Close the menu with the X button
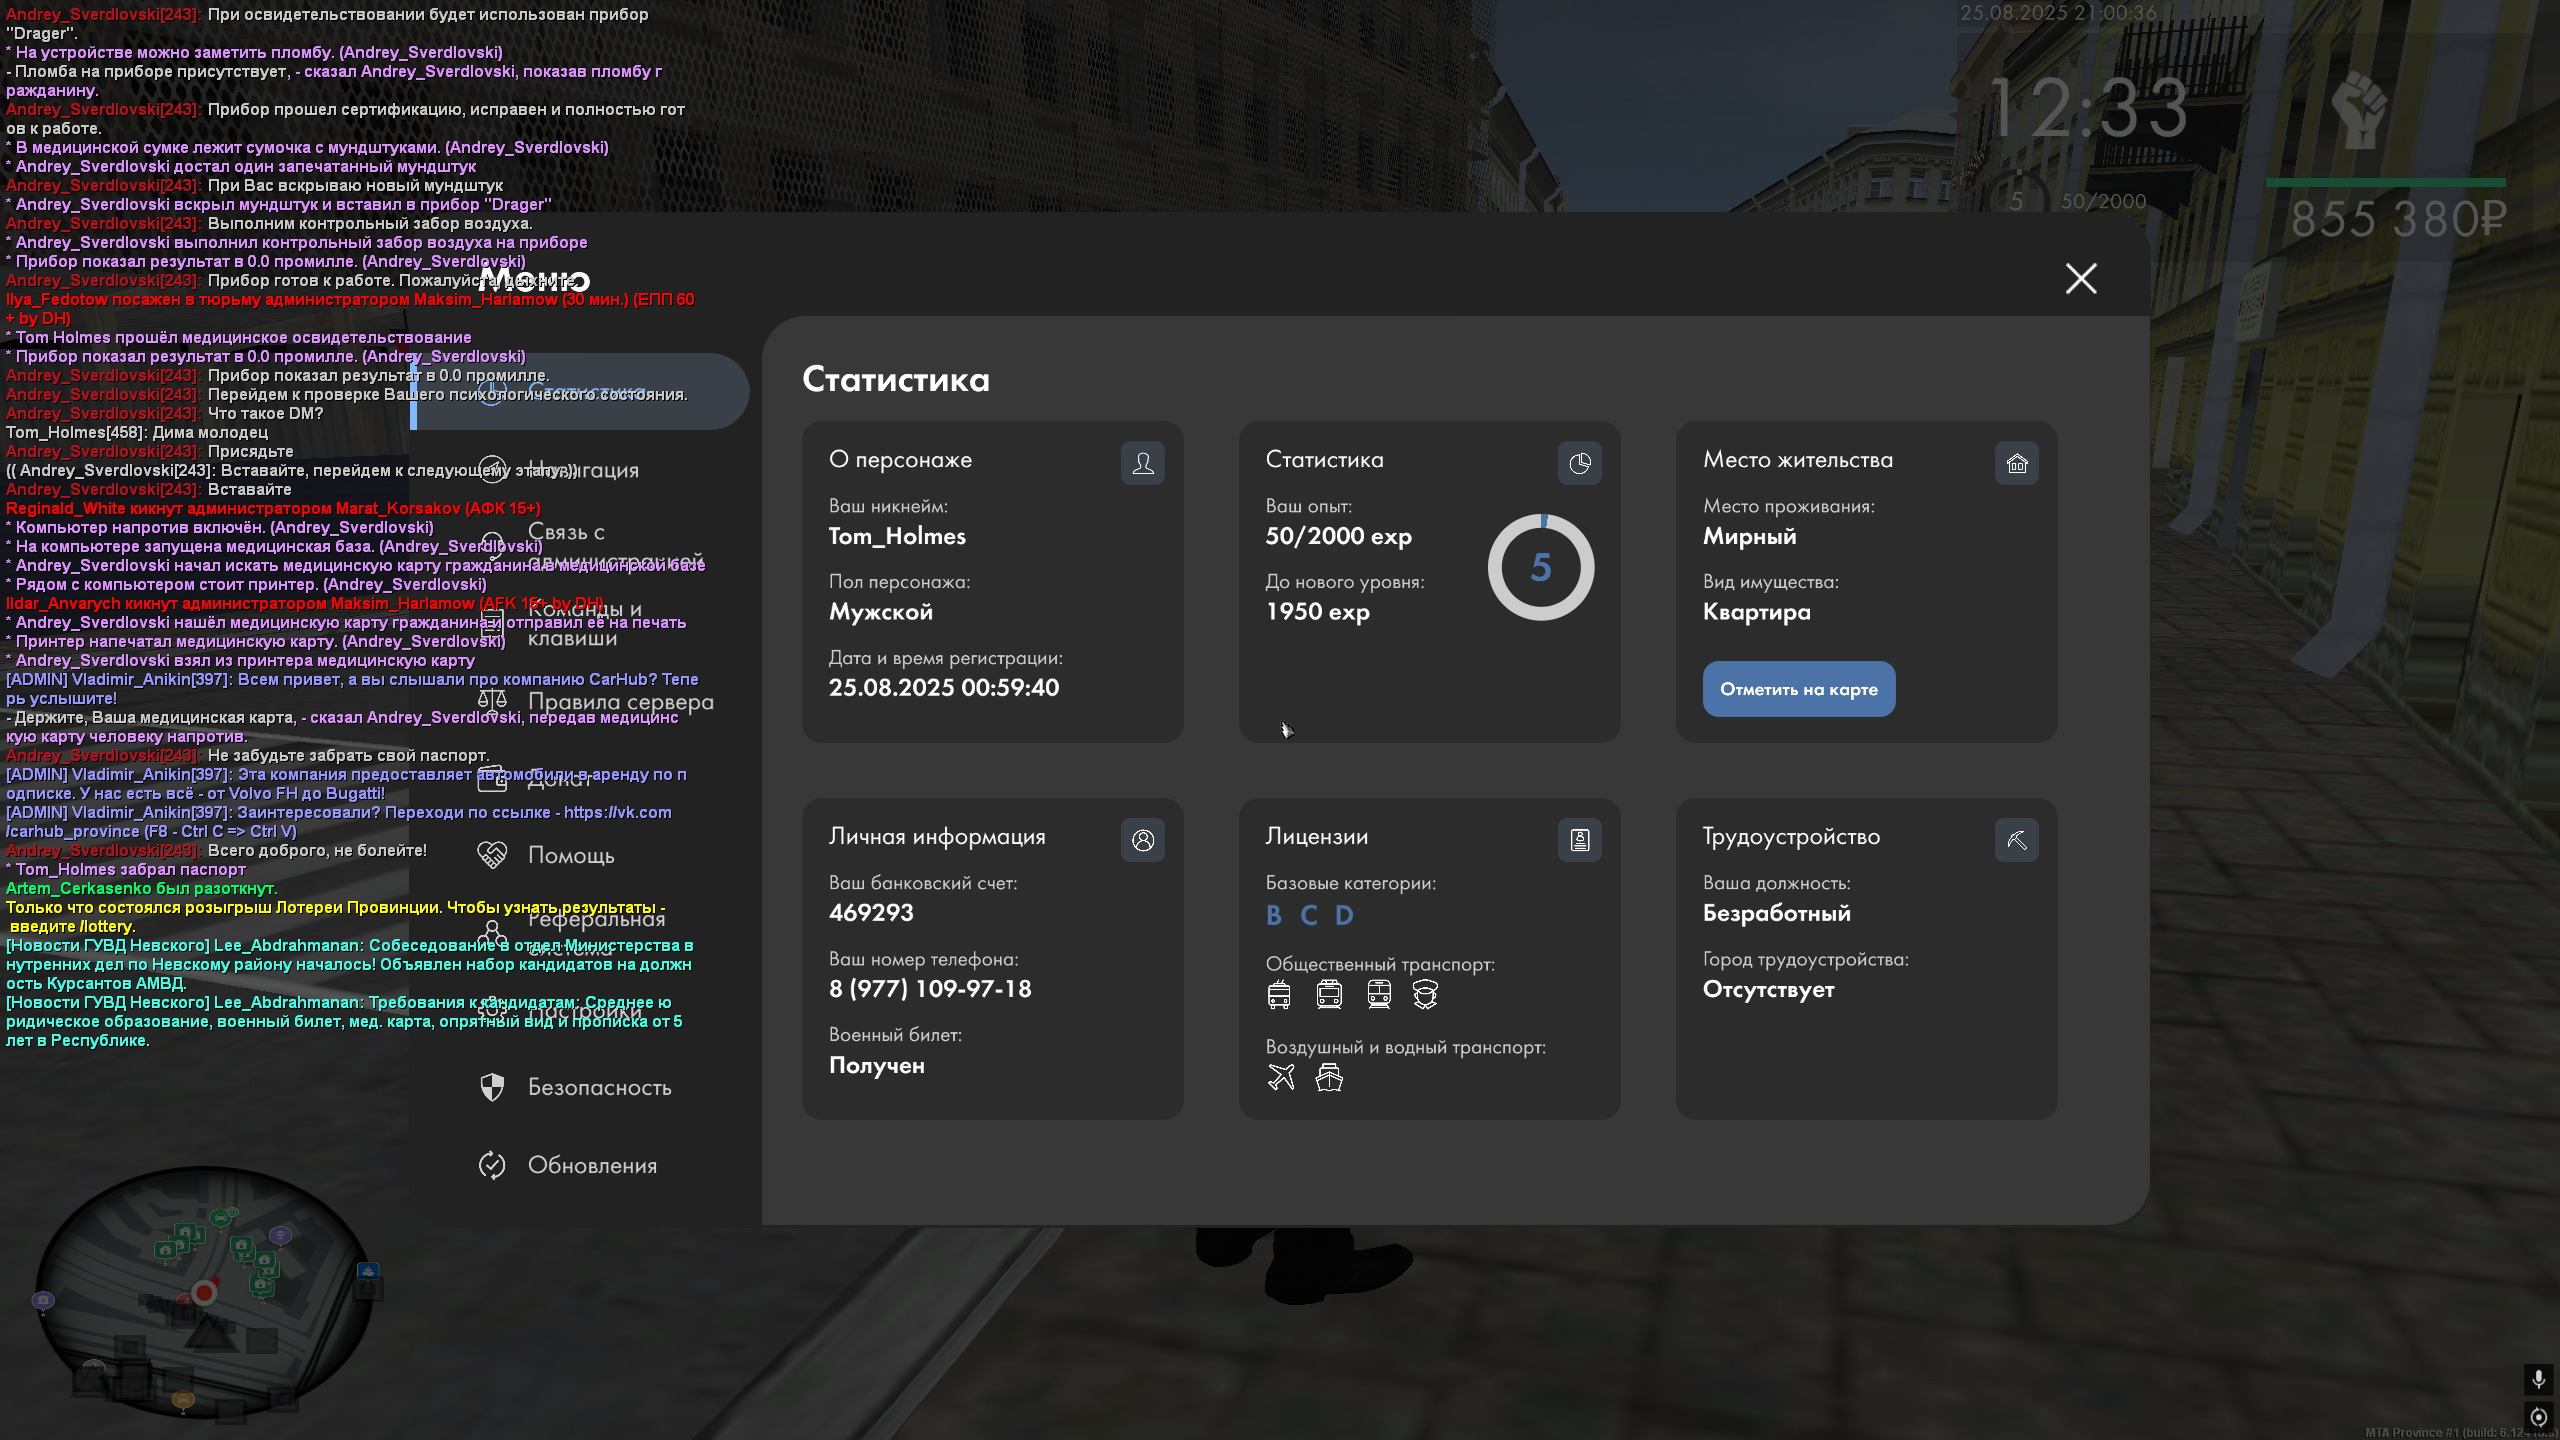This screenshot has height=1440, width=2560. 2080,278
